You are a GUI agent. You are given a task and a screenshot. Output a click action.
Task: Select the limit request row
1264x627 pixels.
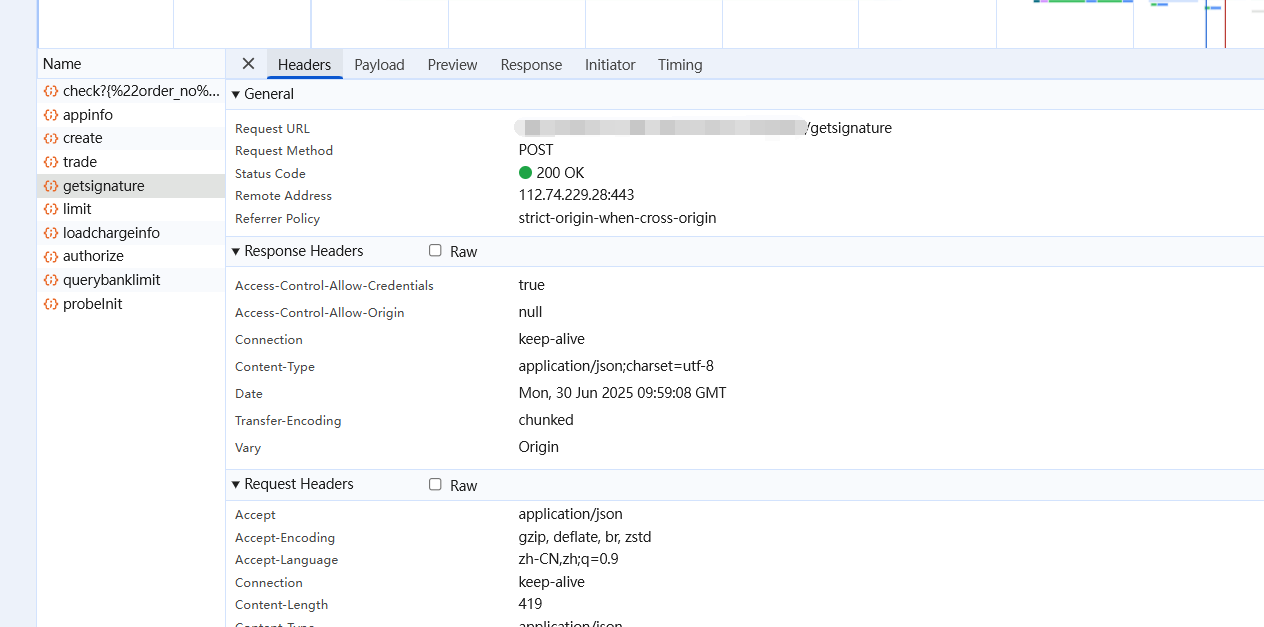131,209
